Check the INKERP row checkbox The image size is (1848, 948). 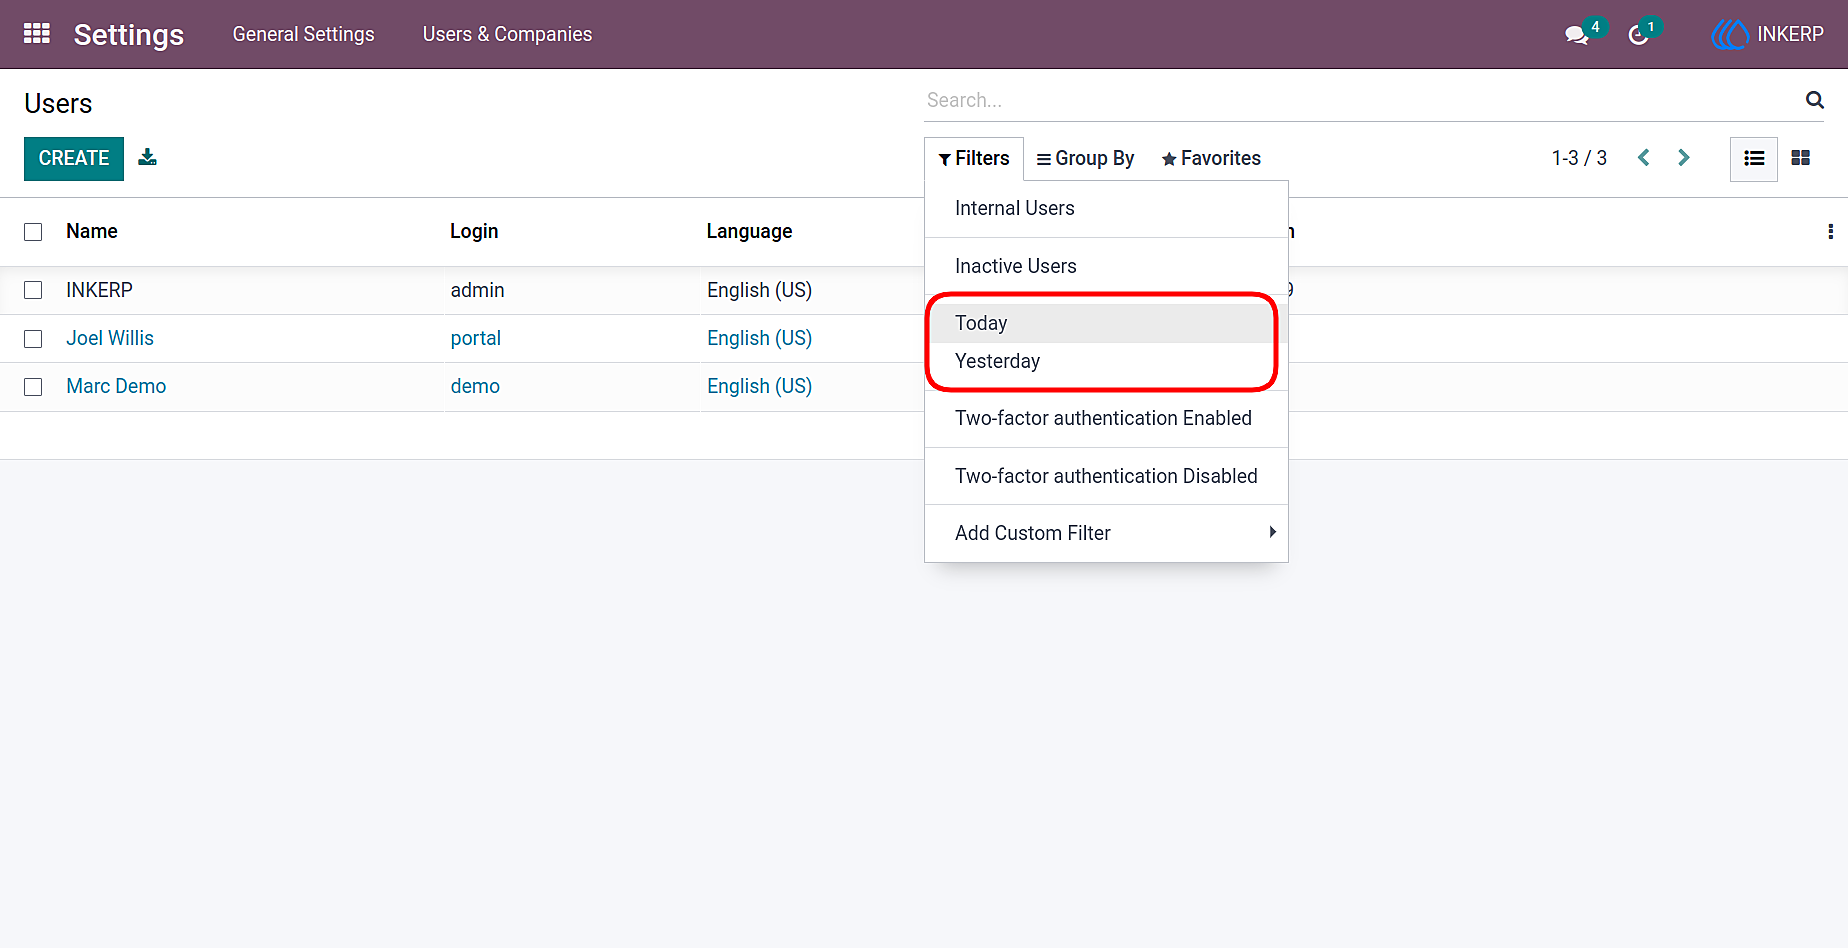[x=33, y=290]
